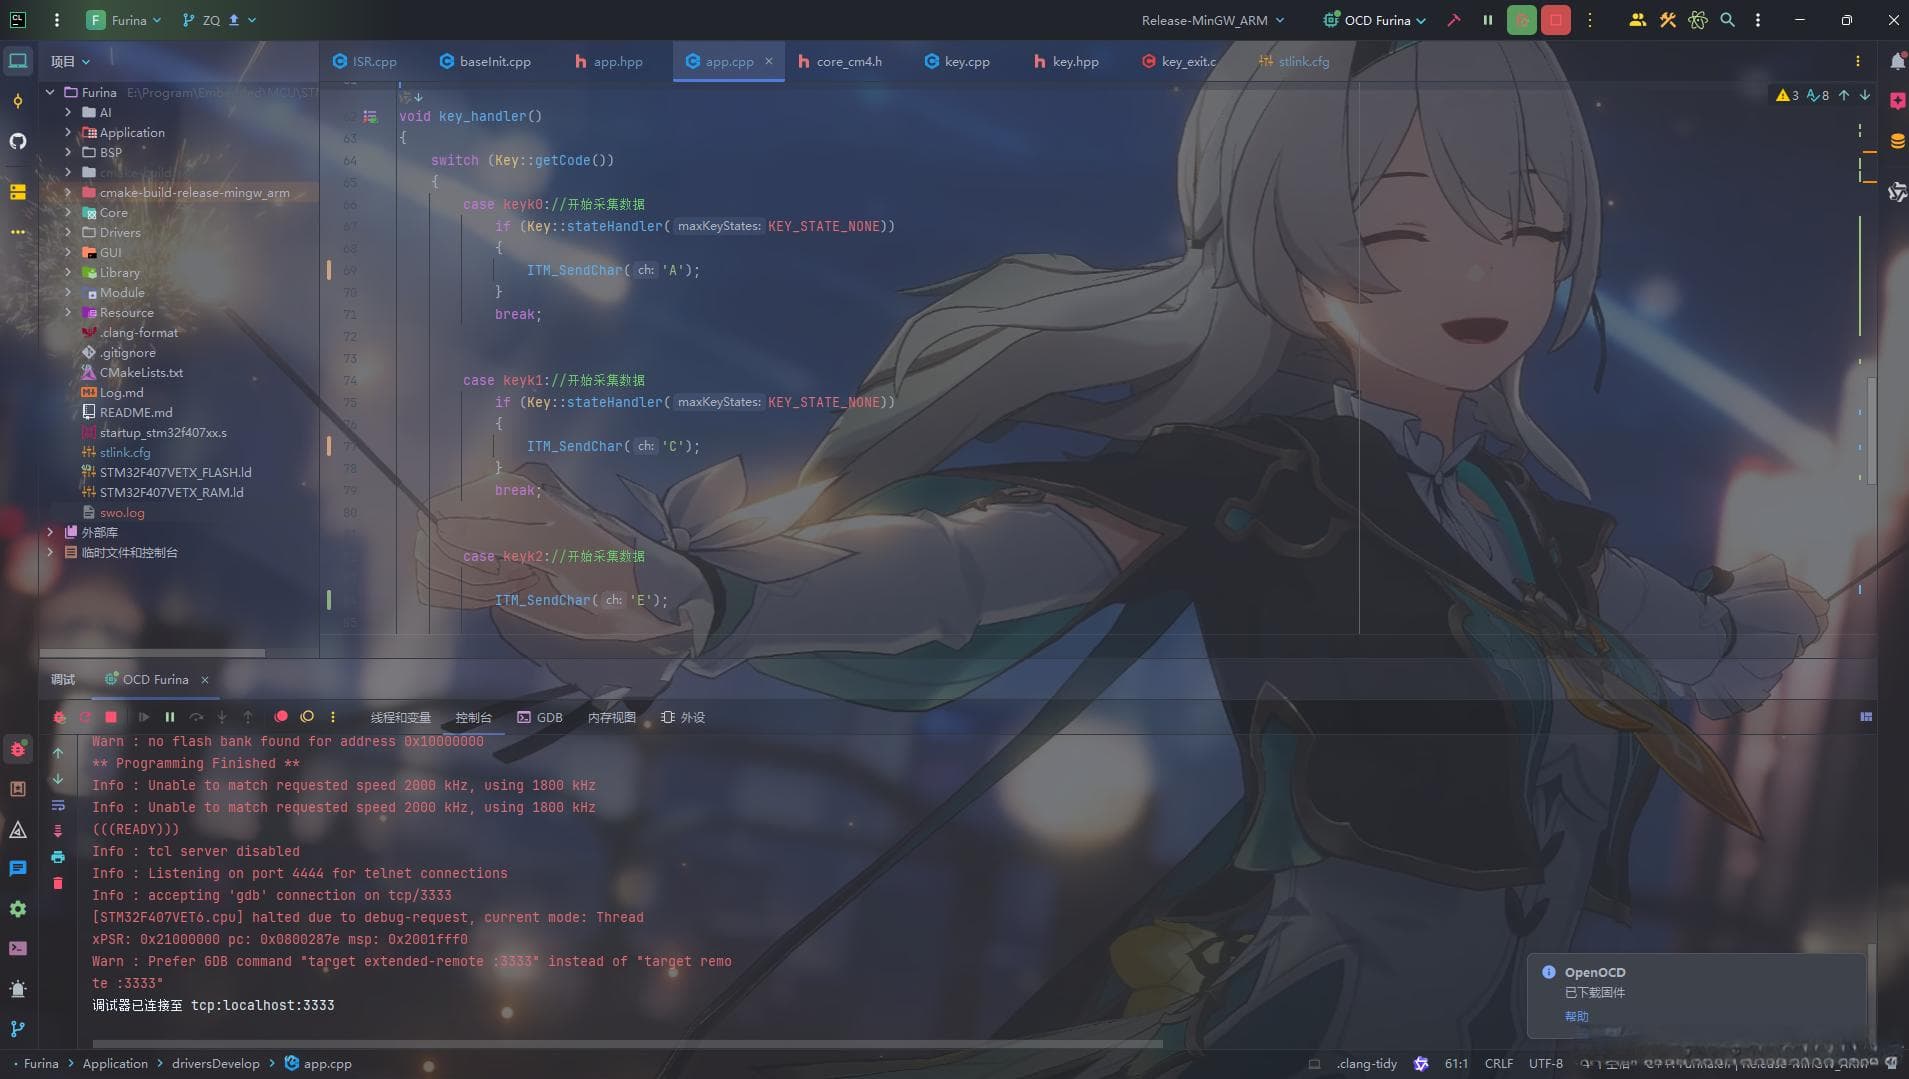Image resolution: width=1909 pixels, height=1079 pixels.
Task: Expand the 外部库 node
Action: click(50, 532)
